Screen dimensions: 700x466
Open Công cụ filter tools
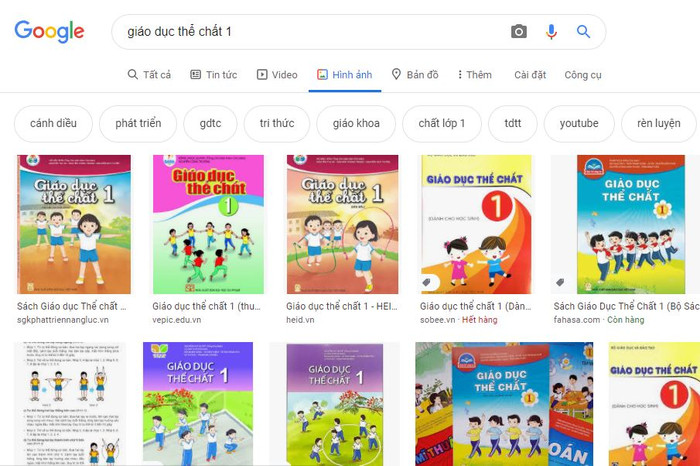tap(583, 75)
